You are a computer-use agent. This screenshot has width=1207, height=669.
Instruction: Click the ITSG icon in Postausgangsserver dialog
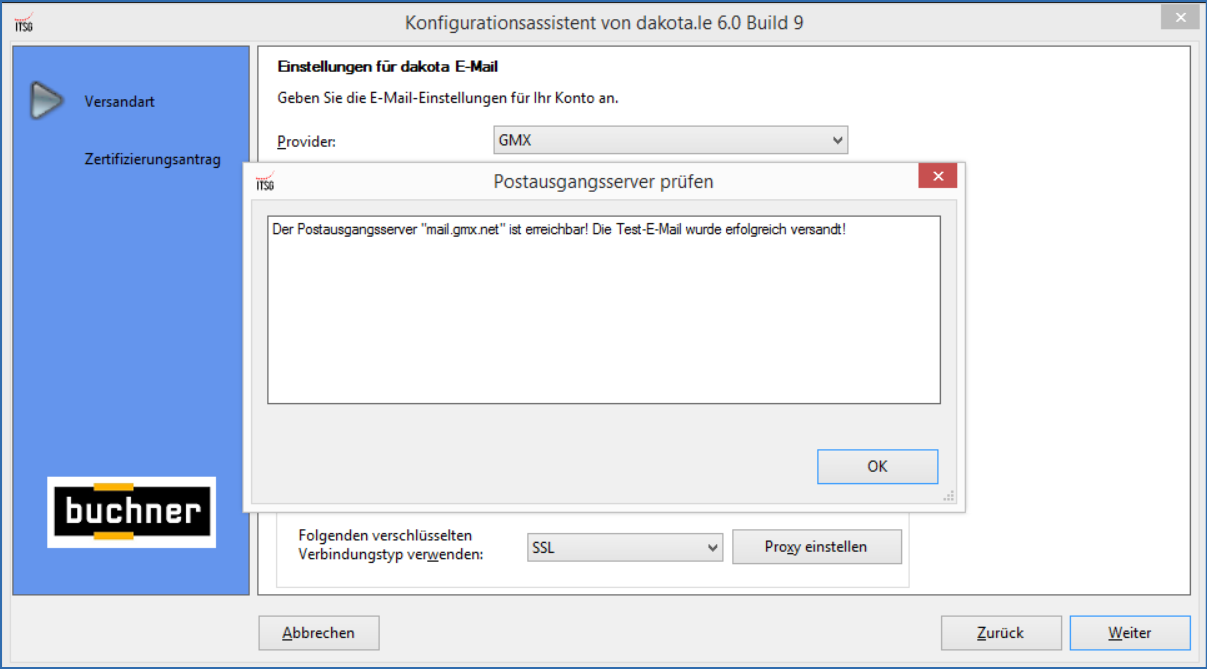click(265, 181)
